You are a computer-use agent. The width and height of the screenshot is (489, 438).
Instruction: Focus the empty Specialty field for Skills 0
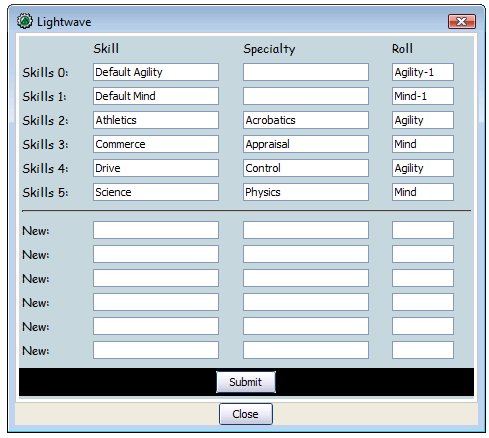[x=306, y=72]
